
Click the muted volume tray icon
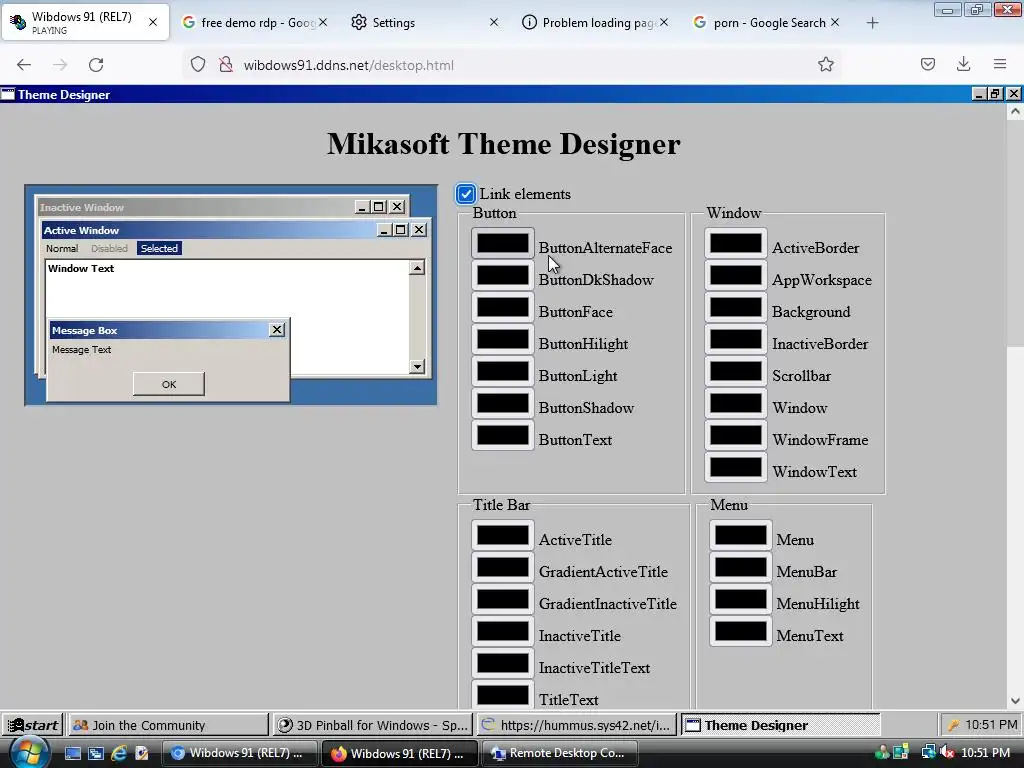(947, 753)
